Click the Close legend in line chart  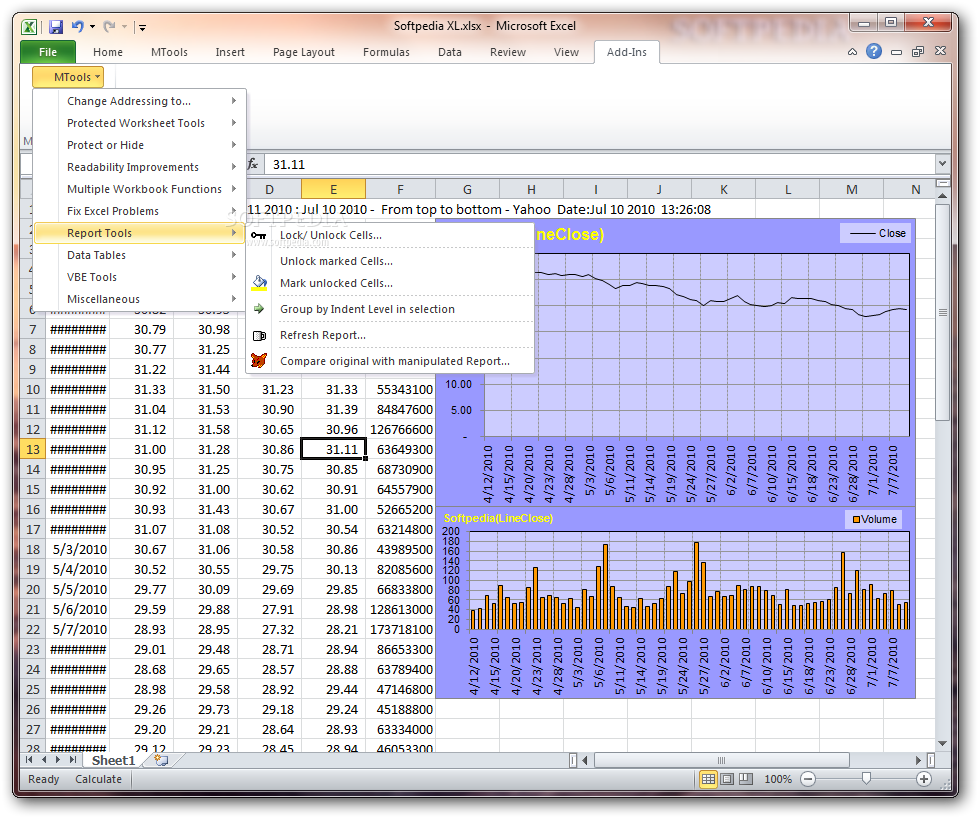pyautogui.click(x=876, y=233)
